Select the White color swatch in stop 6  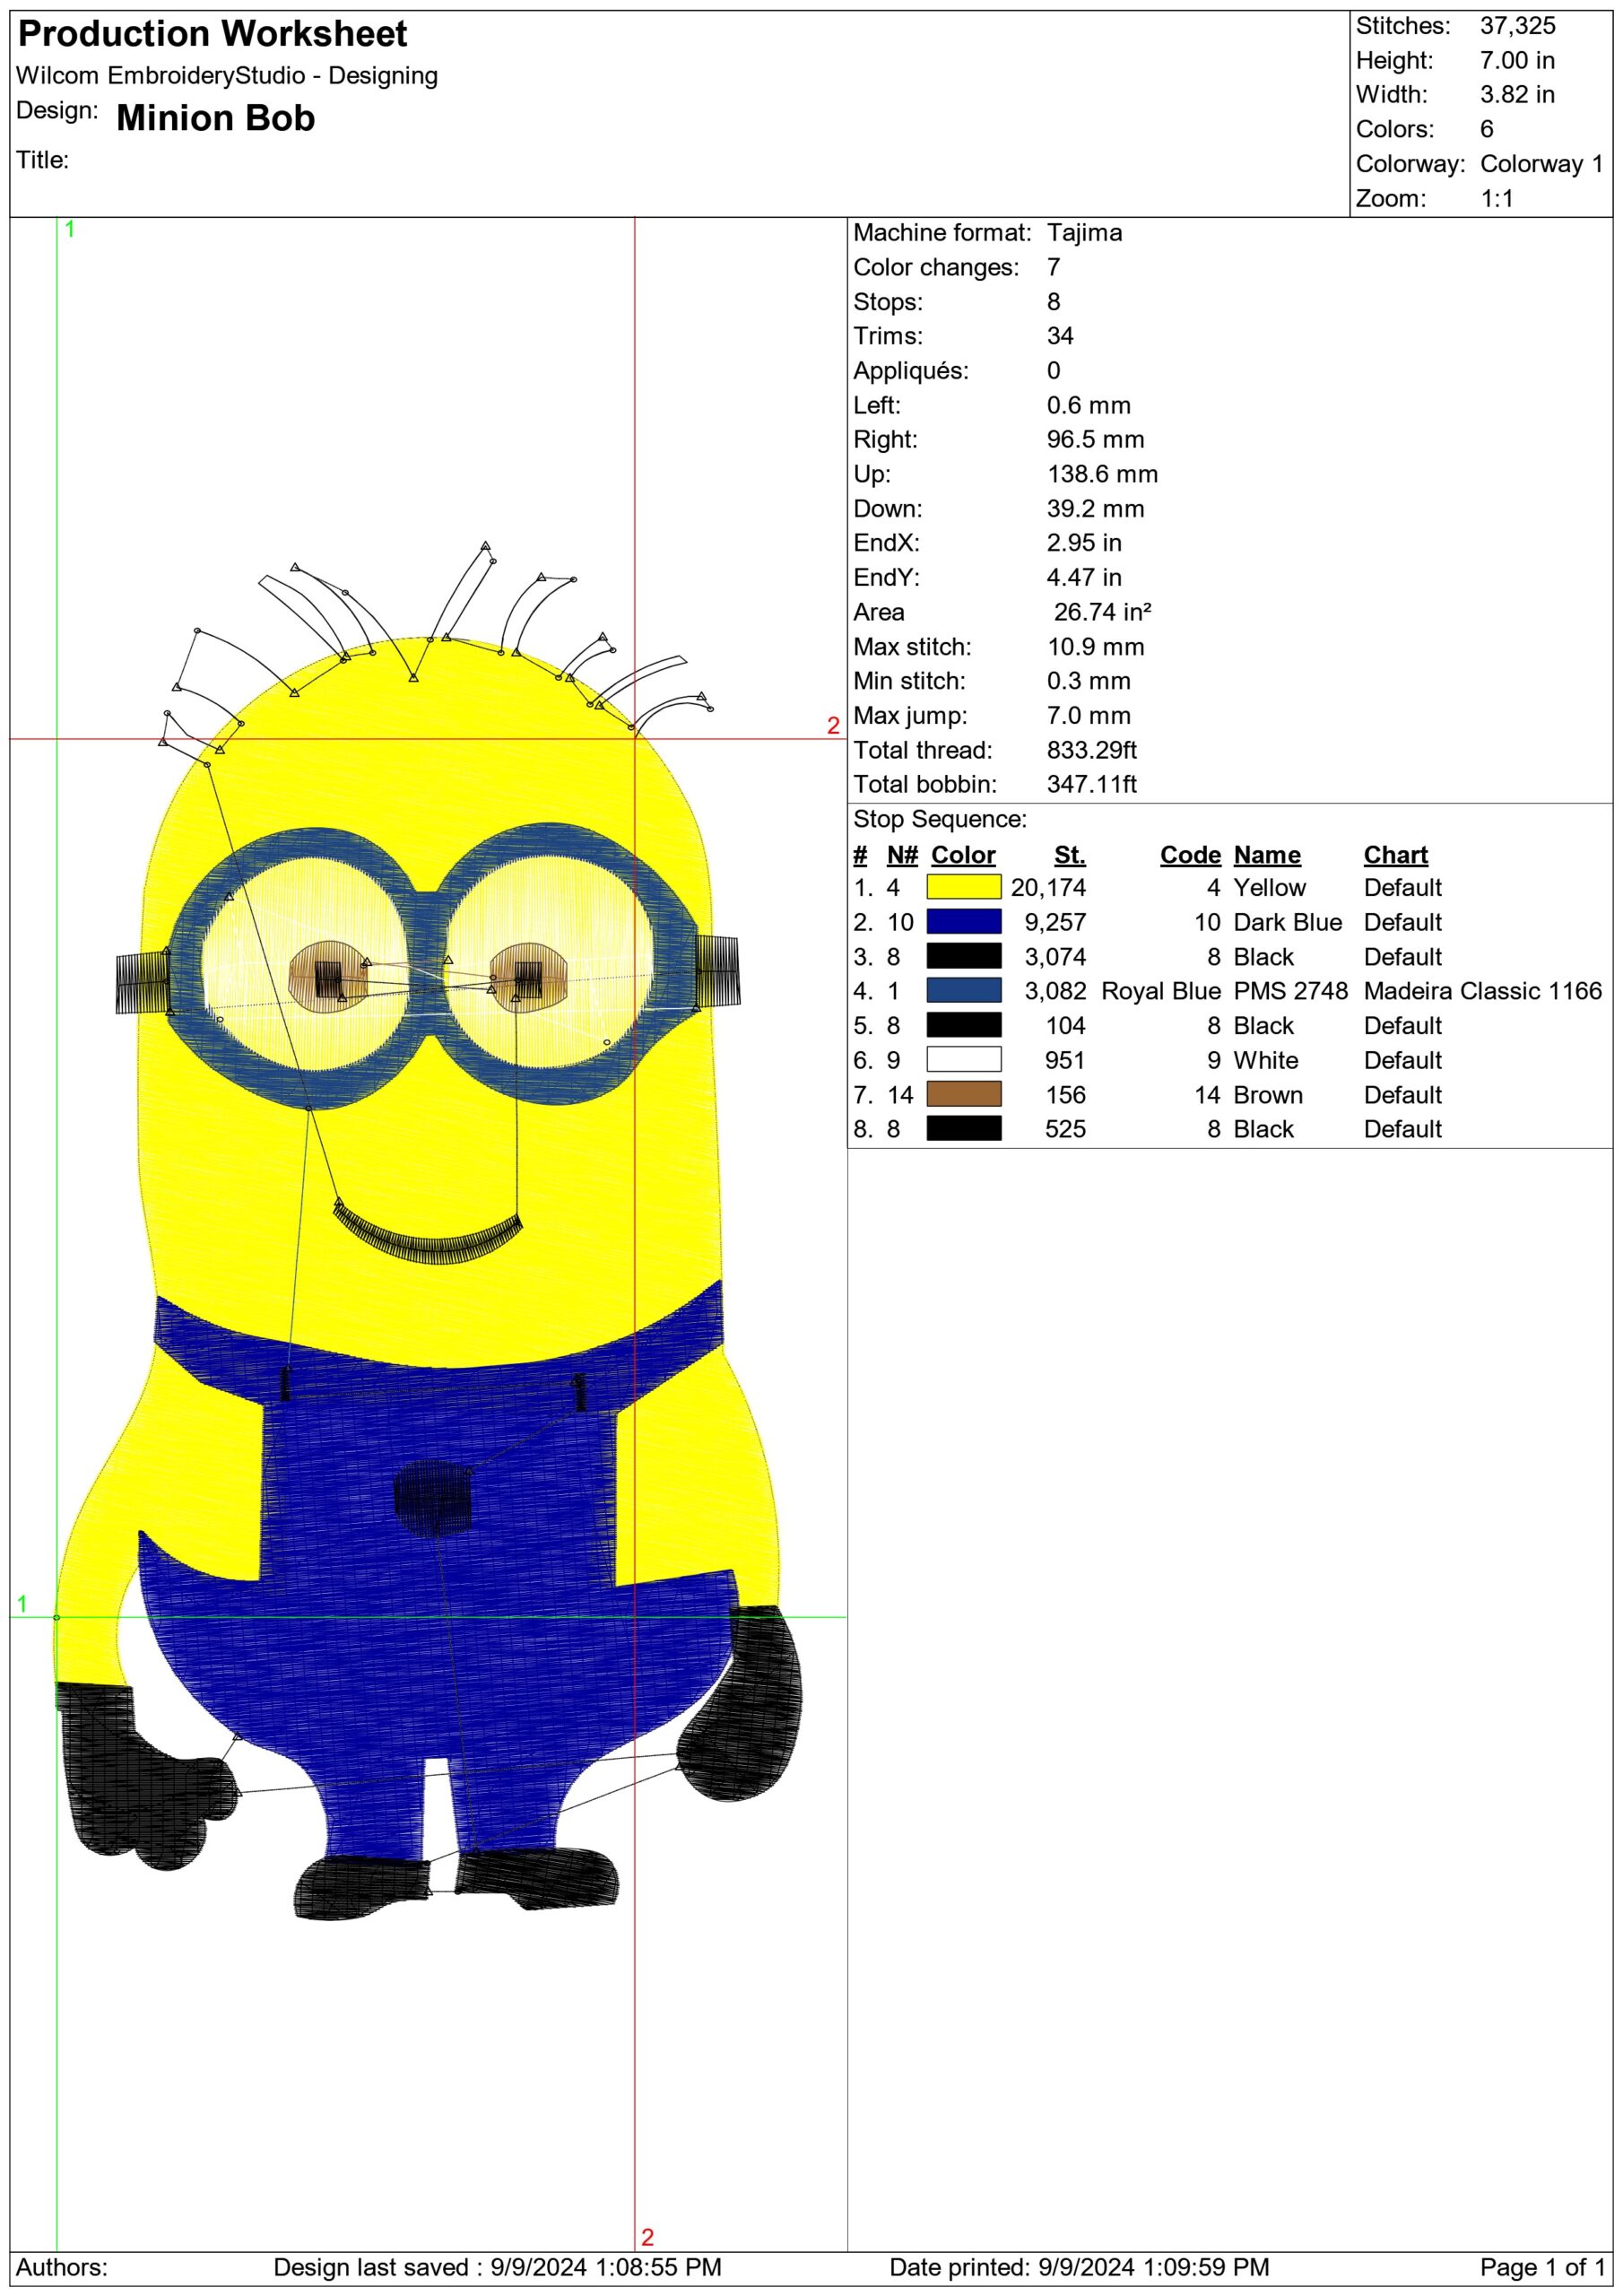tap(963, 1059)
